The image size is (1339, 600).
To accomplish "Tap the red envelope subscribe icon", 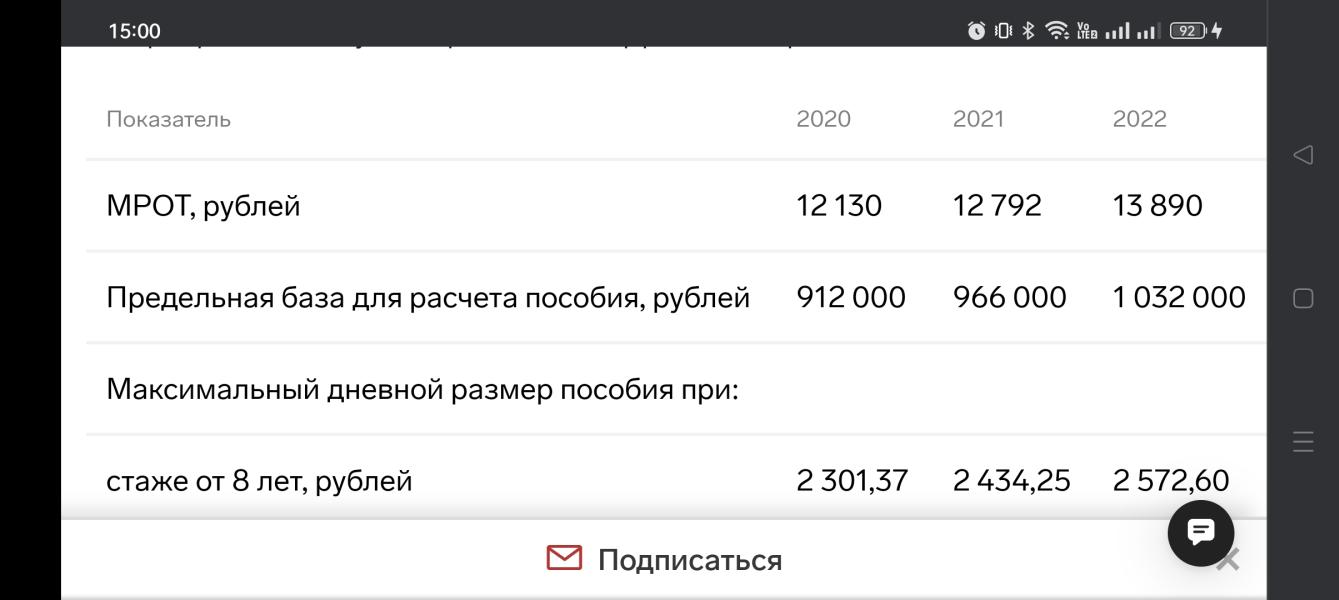I will [564, 558].
